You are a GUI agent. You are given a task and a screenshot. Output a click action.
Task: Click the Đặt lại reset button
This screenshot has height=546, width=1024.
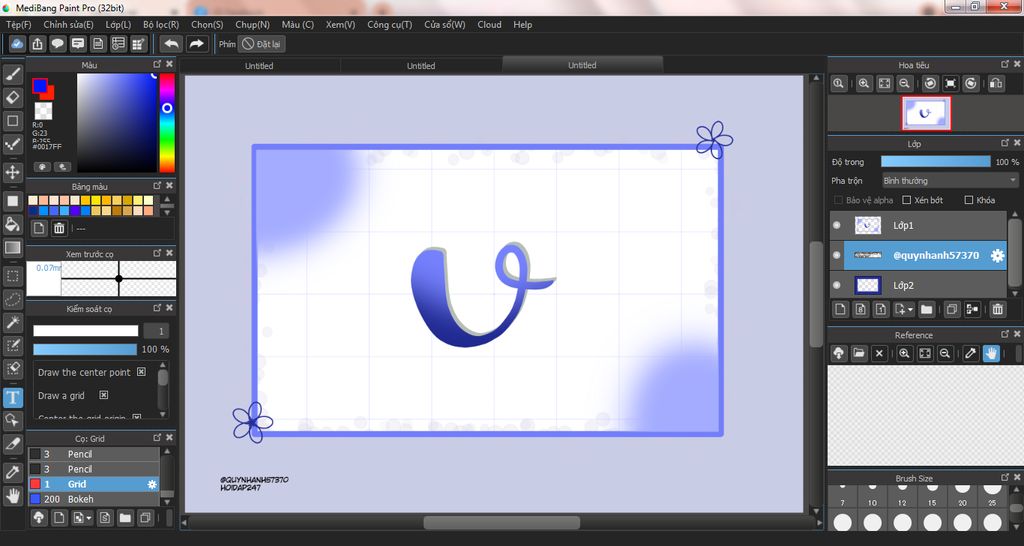pyautogui.click(x=261, y=44)
